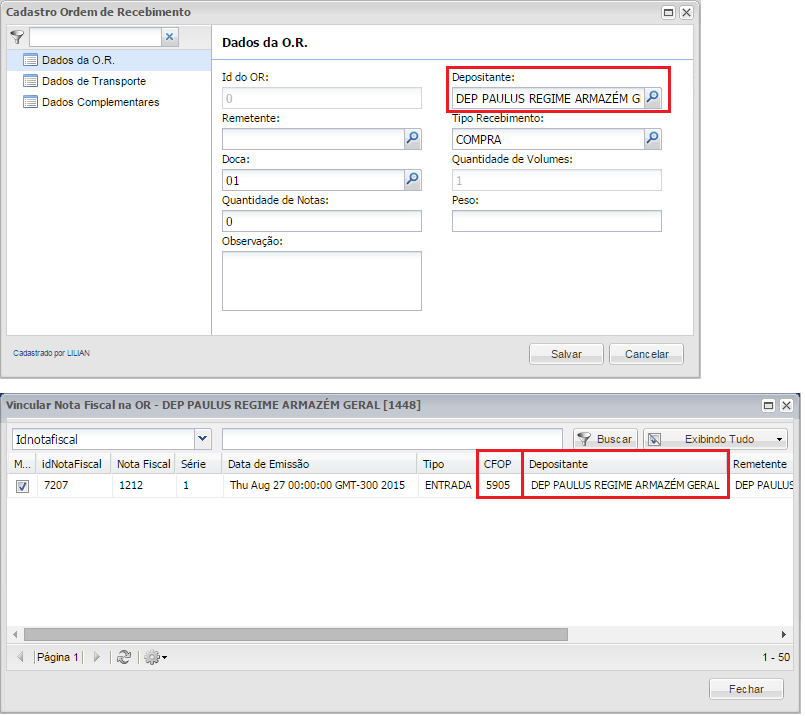Click the Fechar button
The height and width of the screenshot is (716, 805).
746,689
